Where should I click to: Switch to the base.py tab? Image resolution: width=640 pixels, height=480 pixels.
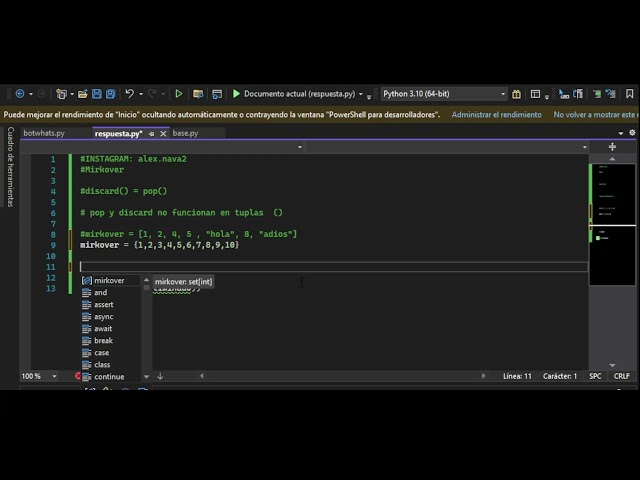185,133
